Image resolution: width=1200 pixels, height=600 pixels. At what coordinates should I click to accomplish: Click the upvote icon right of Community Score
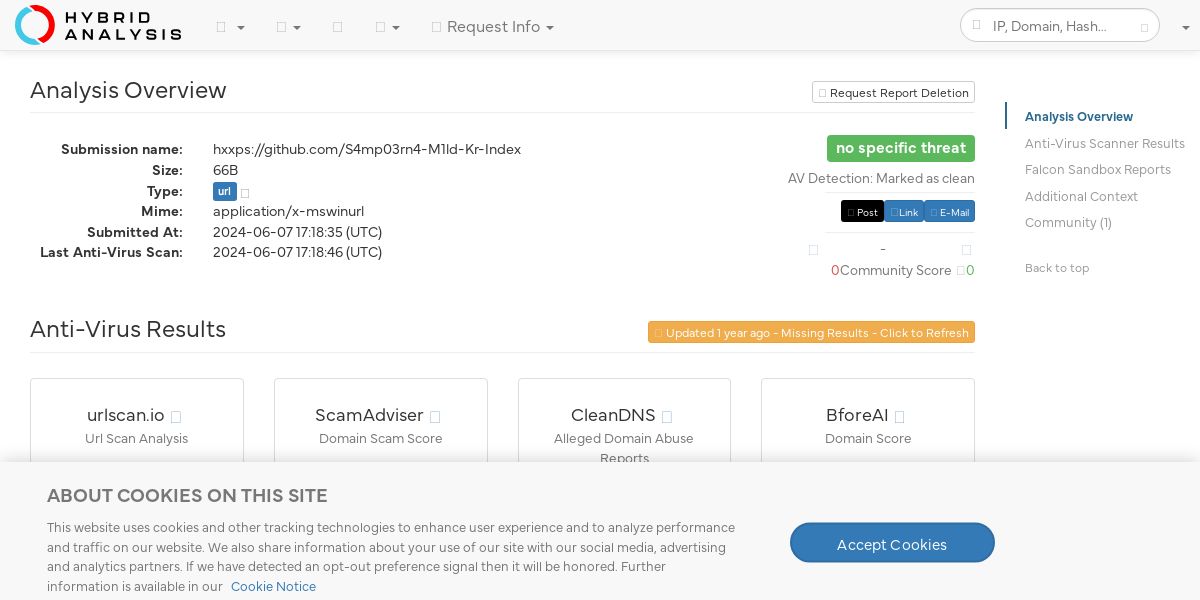966,250
